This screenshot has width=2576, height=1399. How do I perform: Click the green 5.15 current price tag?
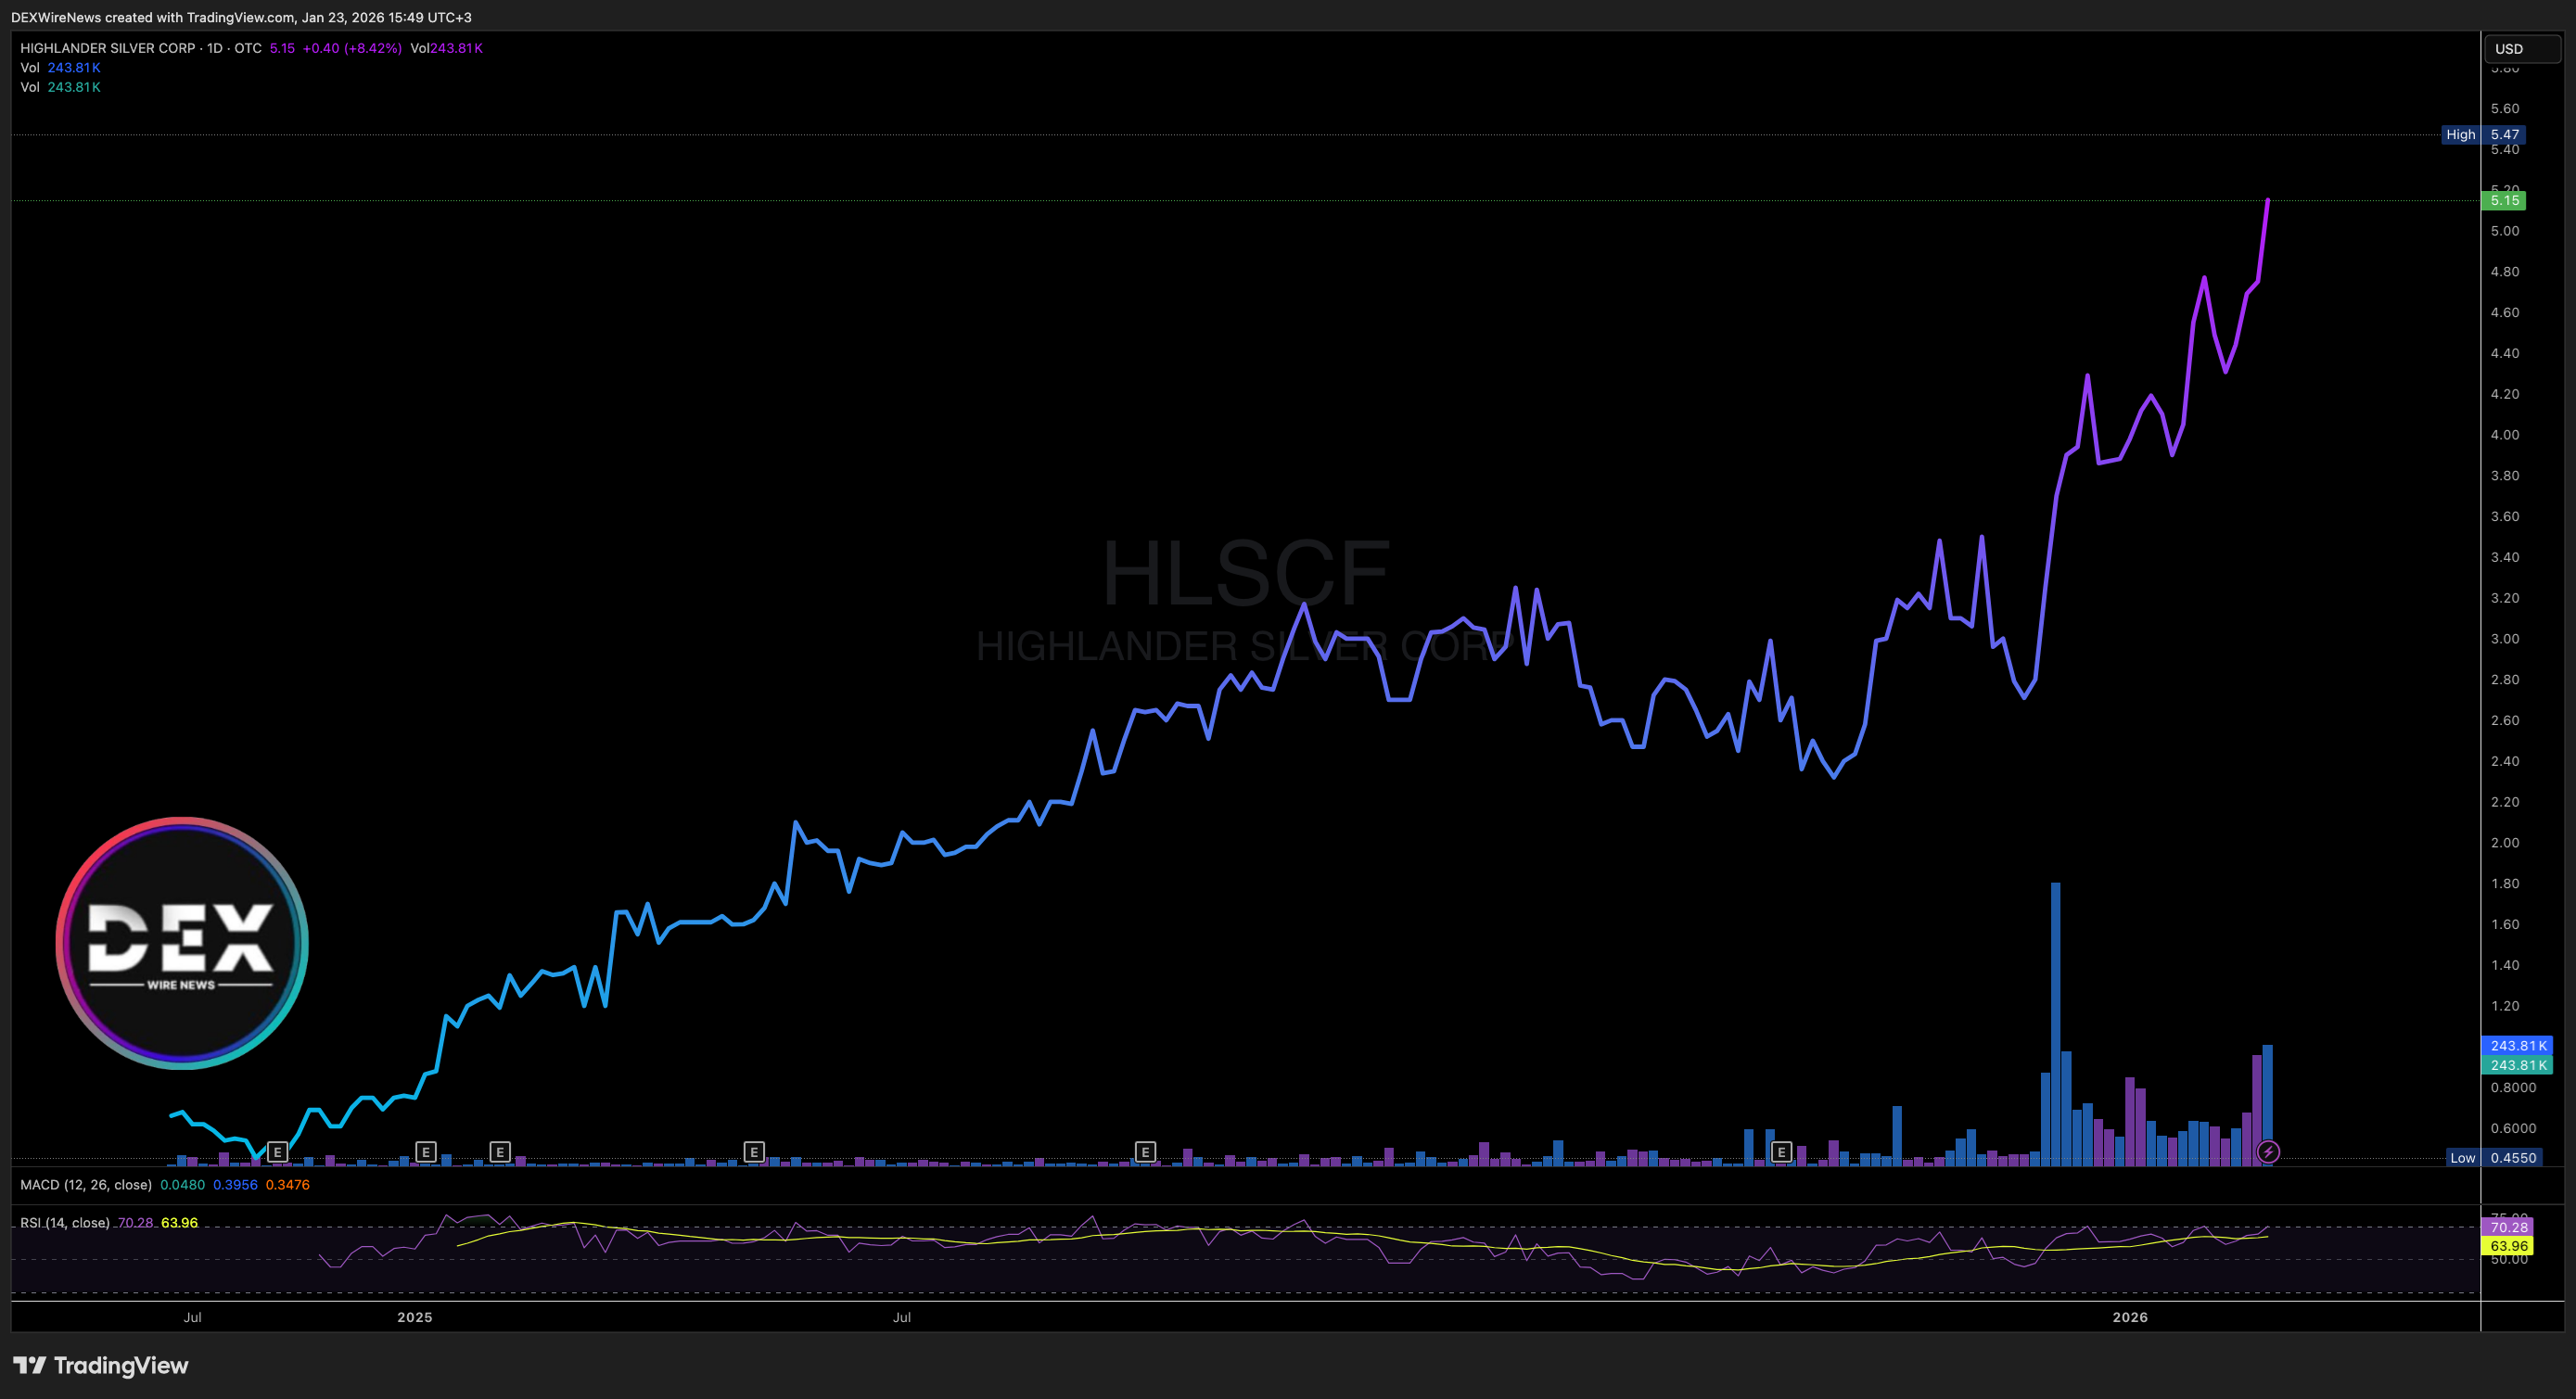click(2503, 201)
